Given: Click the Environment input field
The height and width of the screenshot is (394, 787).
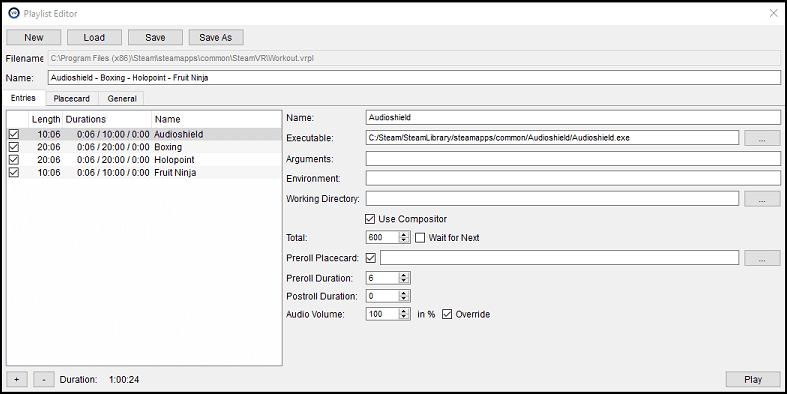Looking at the screenshot, I should click(x=573, y=178).
